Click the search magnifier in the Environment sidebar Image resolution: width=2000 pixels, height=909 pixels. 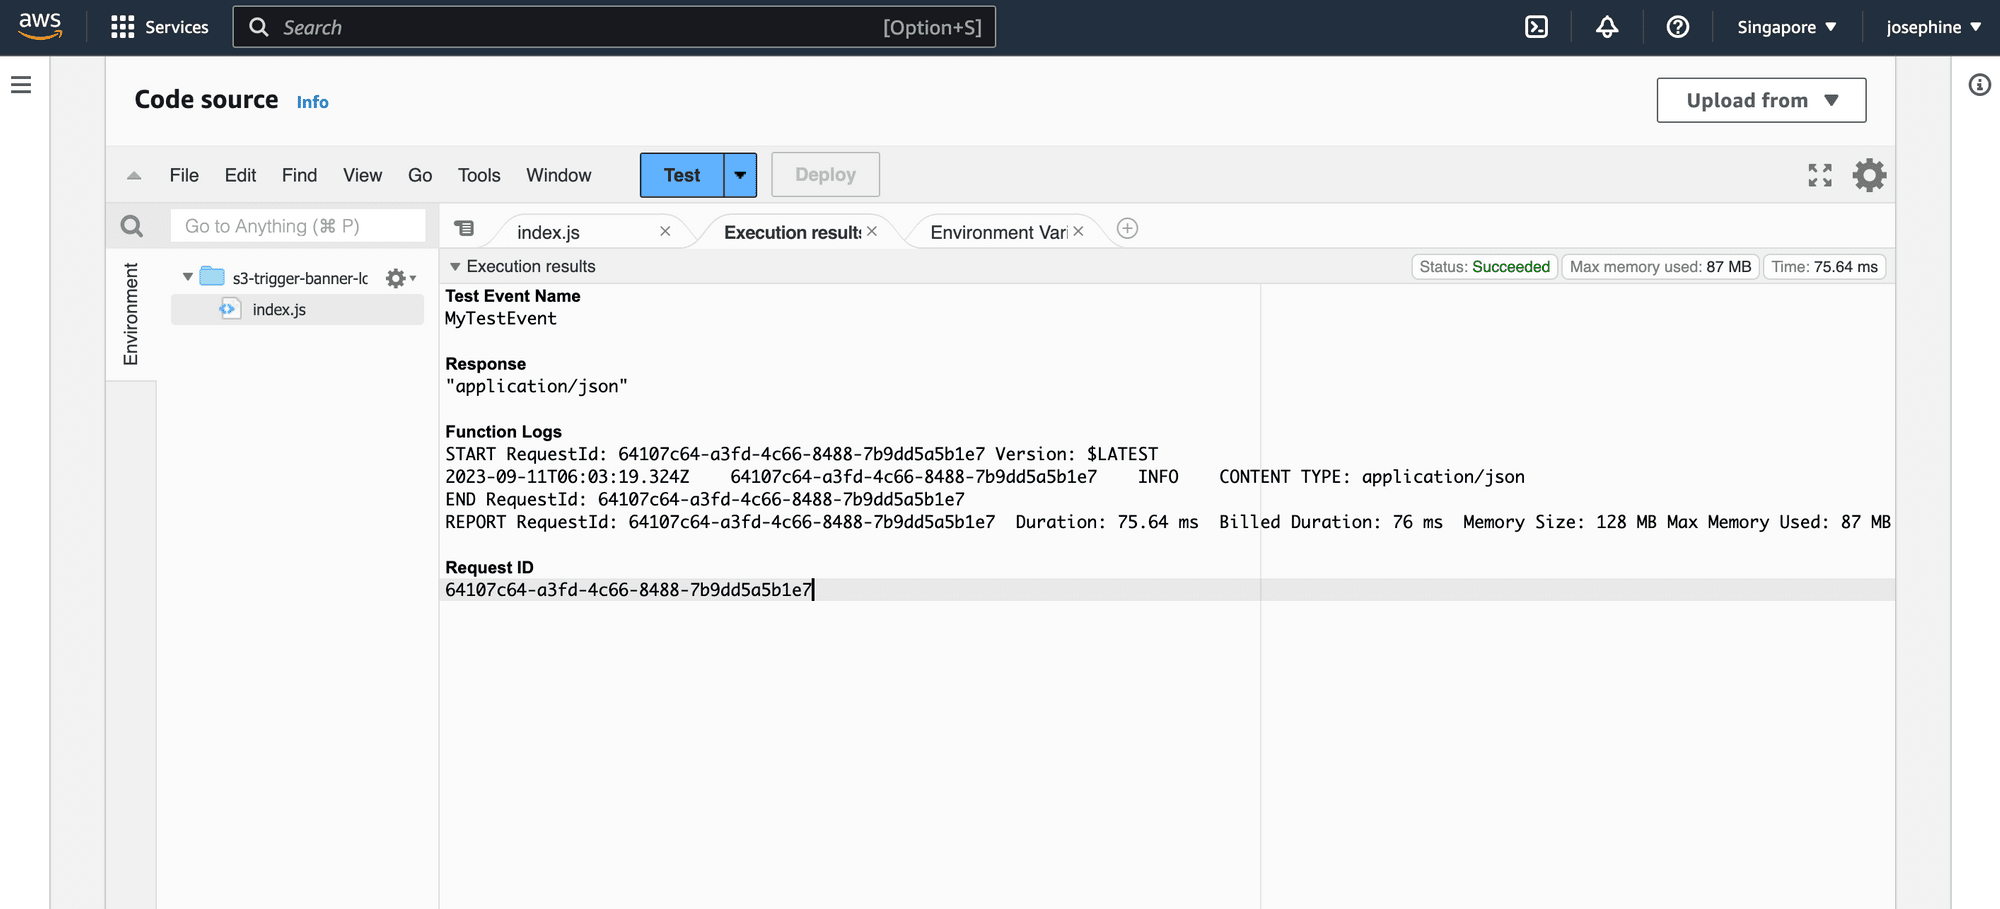[131, 226]
